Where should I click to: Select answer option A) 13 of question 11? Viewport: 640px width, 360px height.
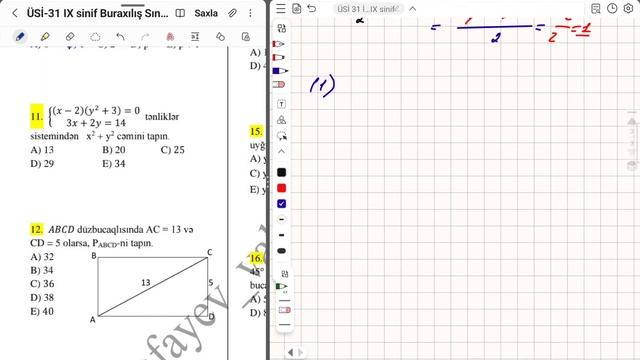[42, 150]
